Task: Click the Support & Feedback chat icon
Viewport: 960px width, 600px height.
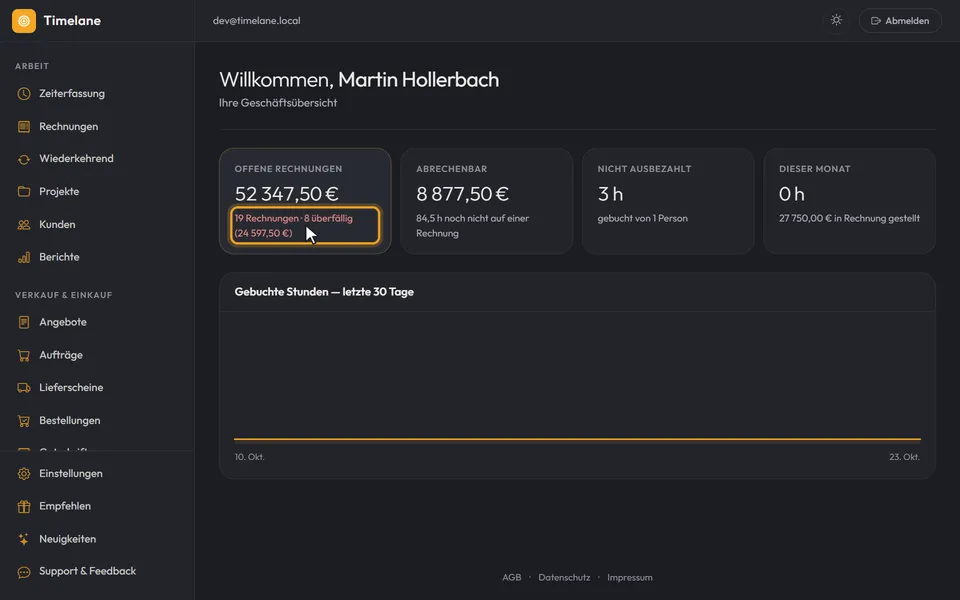Action: [x=24, y=572]
